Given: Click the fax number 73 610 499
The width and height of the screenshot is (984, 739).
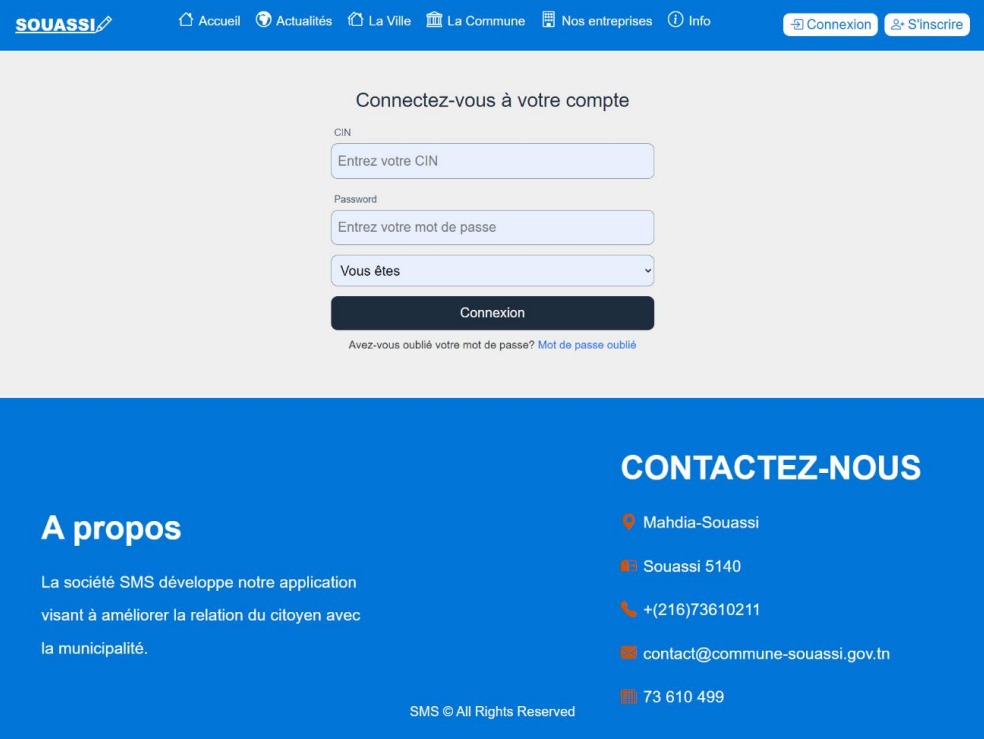Looking at the screenshot, I should 683,697.
